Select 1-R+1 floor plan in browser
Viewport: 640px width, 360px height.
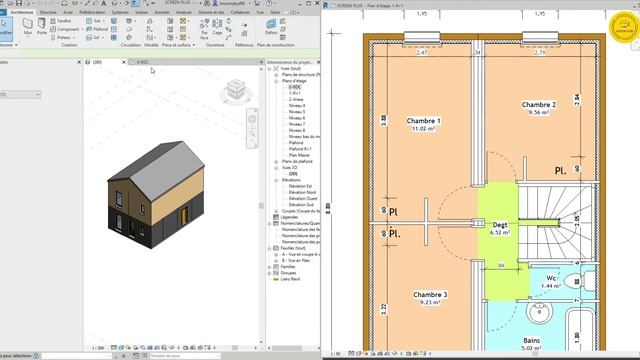pyautogui.click(x=295, y=93)
